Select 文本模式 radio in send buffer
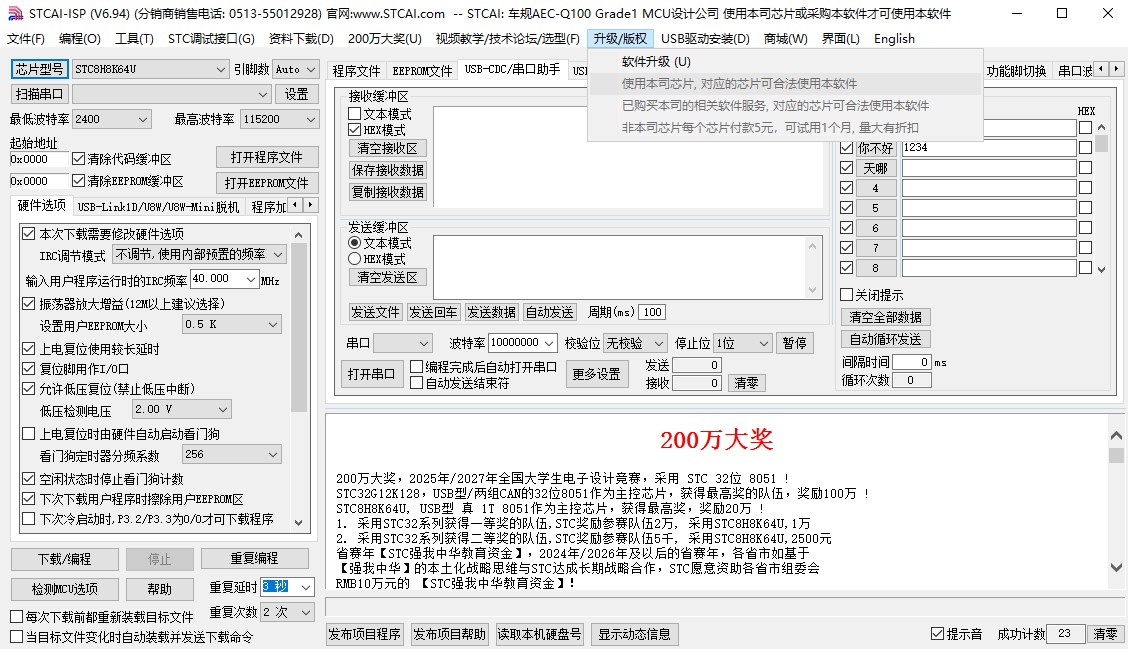The height and width of the screenshot is (649, 1128). (354, 242)
